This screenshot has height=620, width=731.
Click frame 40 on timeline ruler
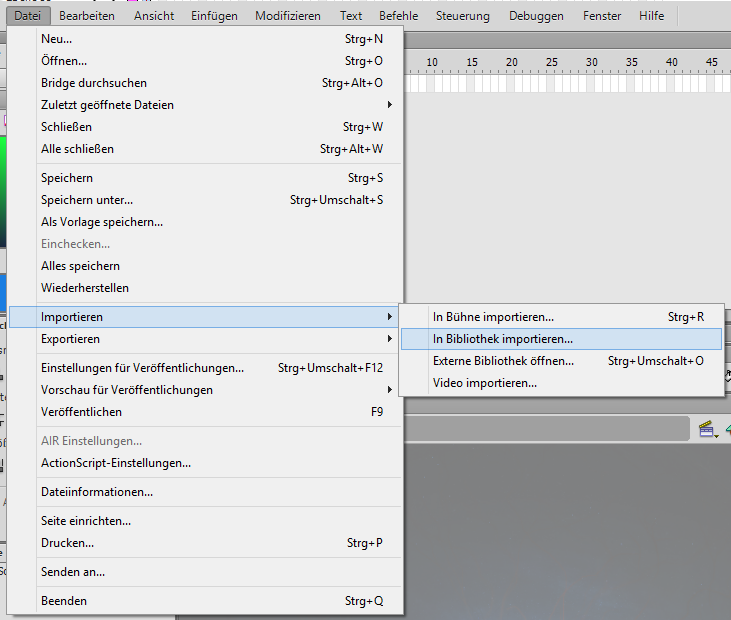pos(671,62)
